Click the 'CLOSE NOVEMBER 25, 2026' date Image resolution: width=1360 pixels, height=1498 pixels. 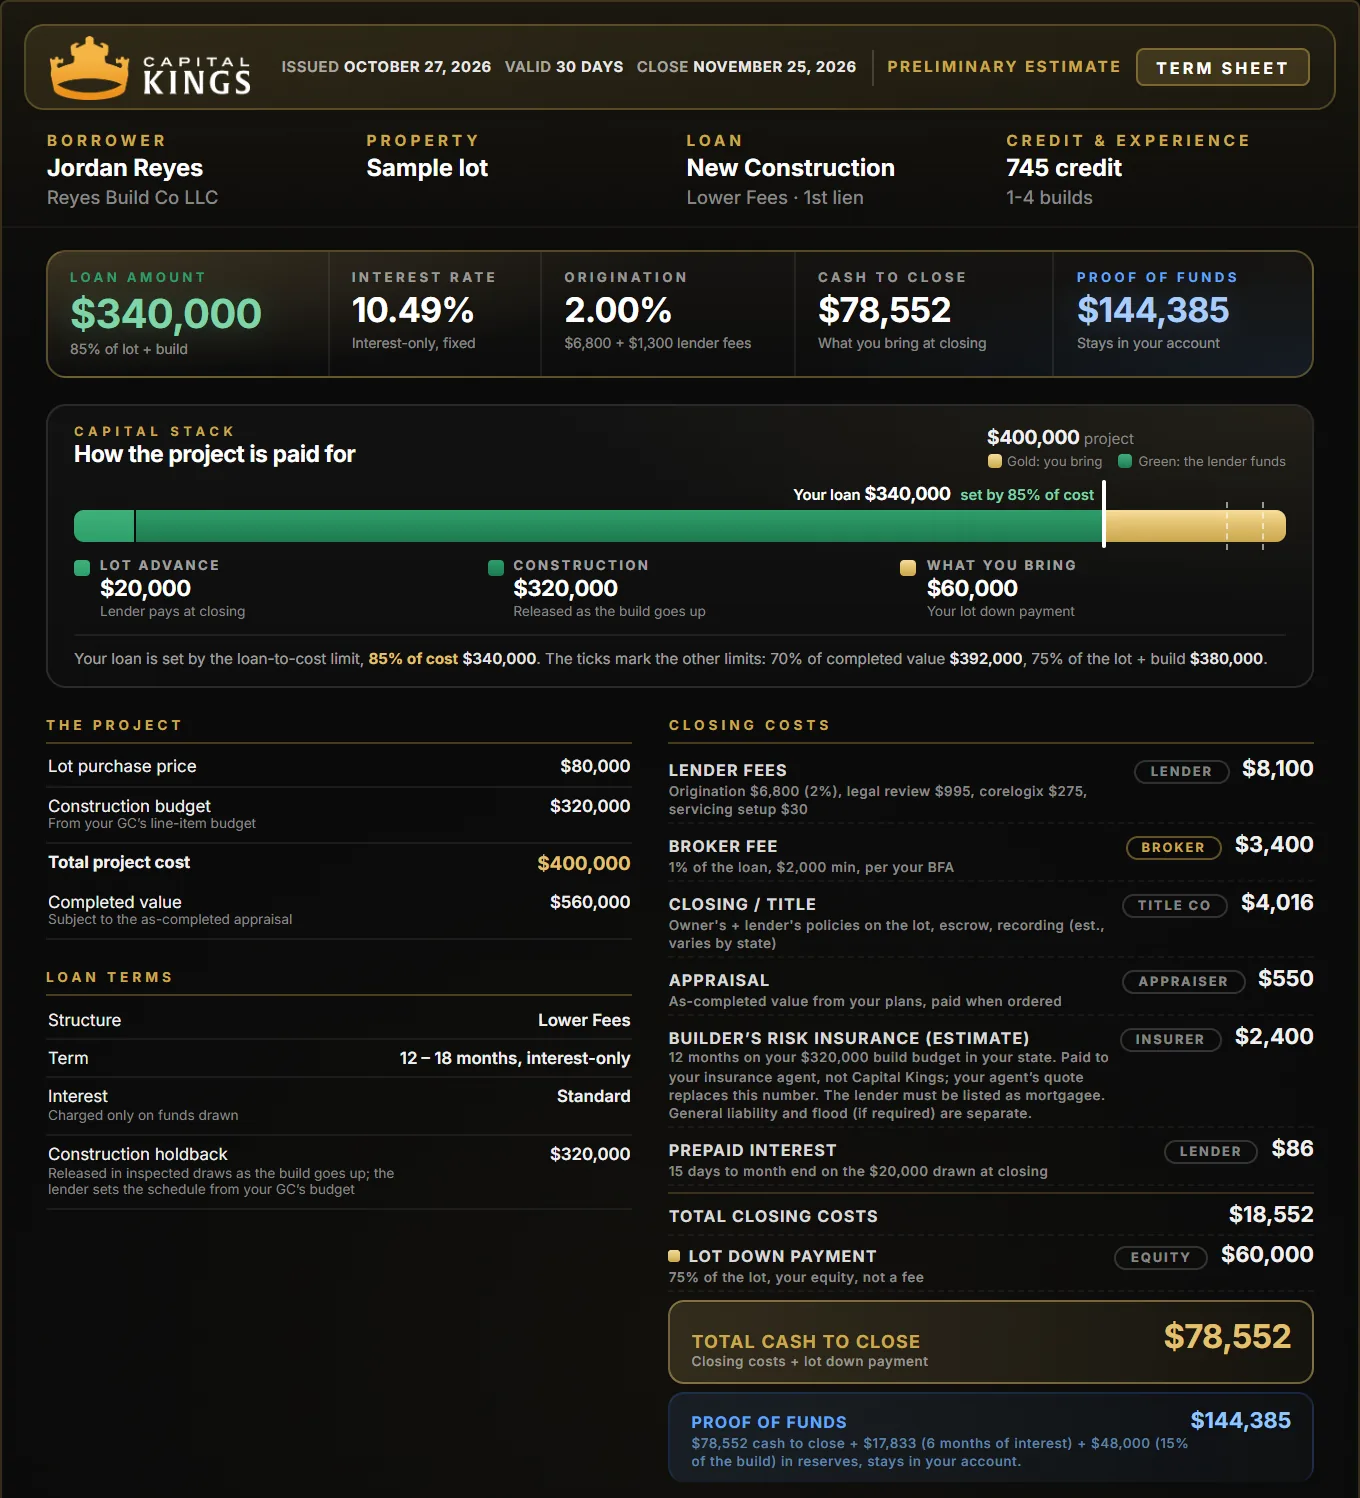[x=746, y=67]
